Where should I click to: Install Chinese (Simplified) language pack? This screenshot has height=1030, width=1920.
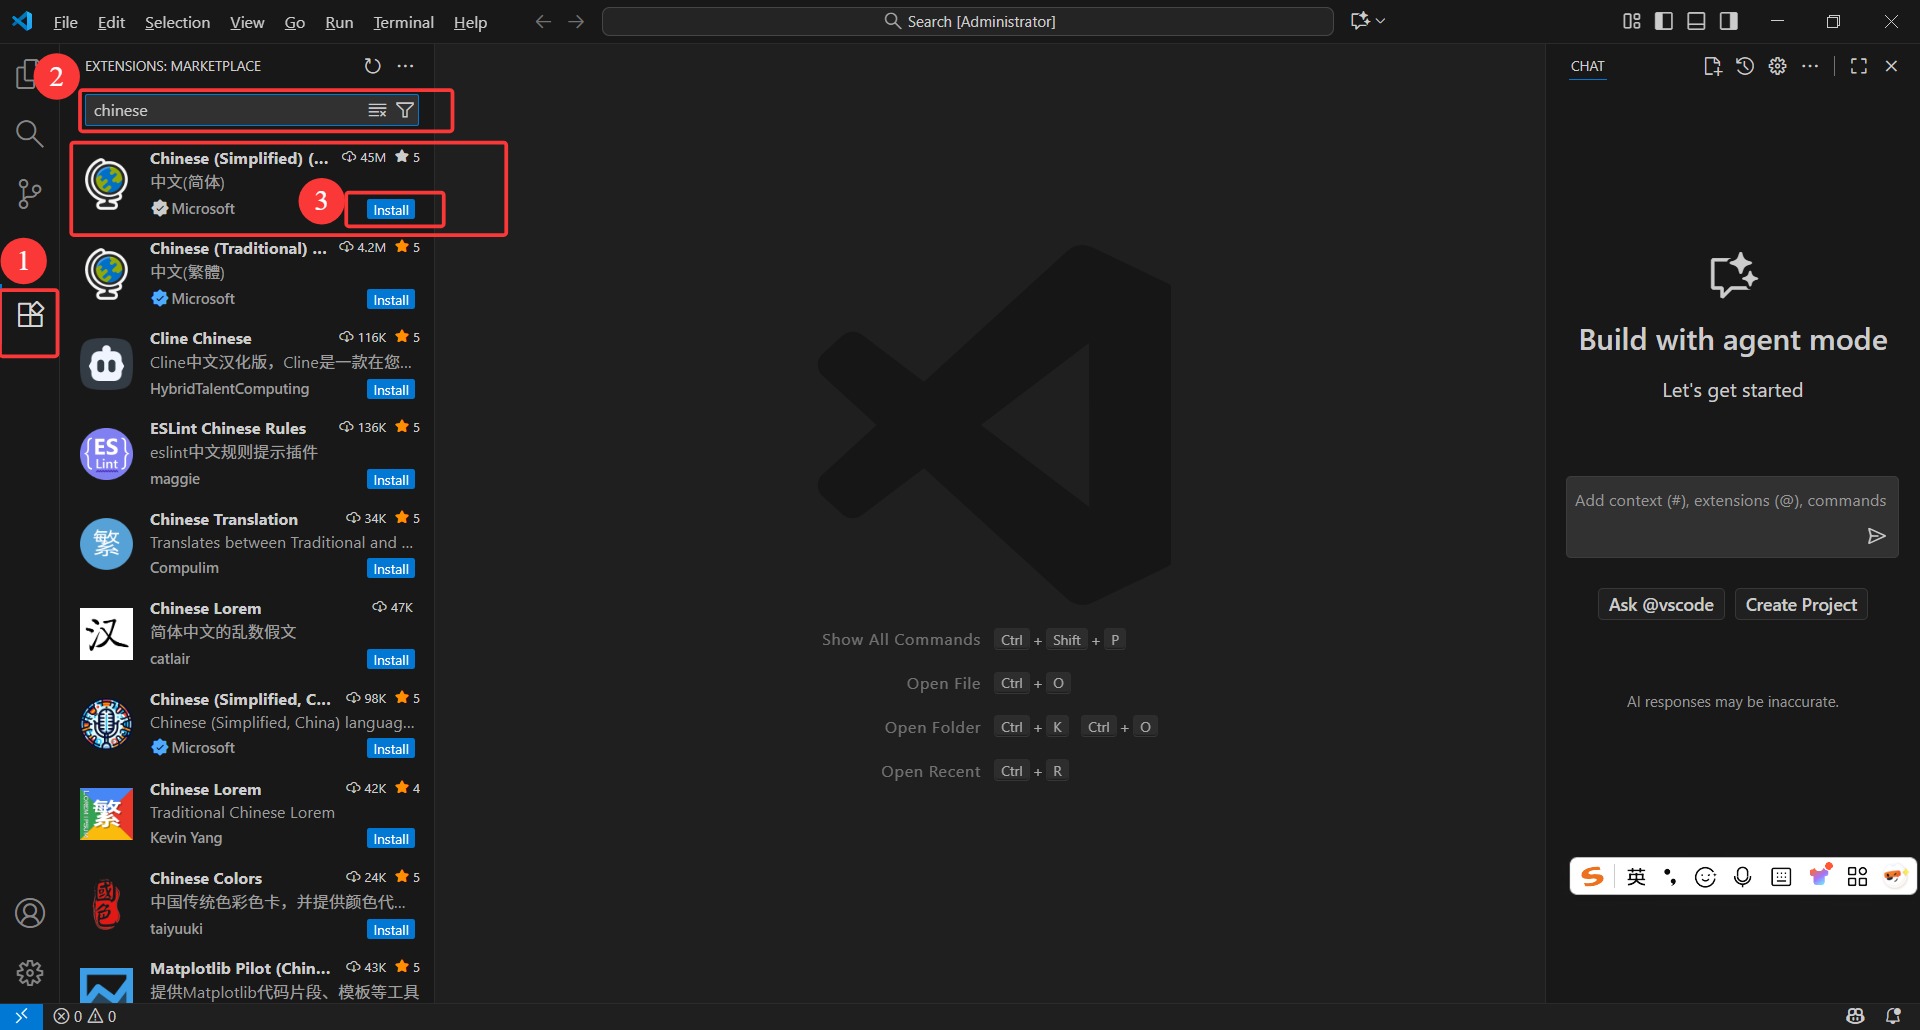[391, 210]
